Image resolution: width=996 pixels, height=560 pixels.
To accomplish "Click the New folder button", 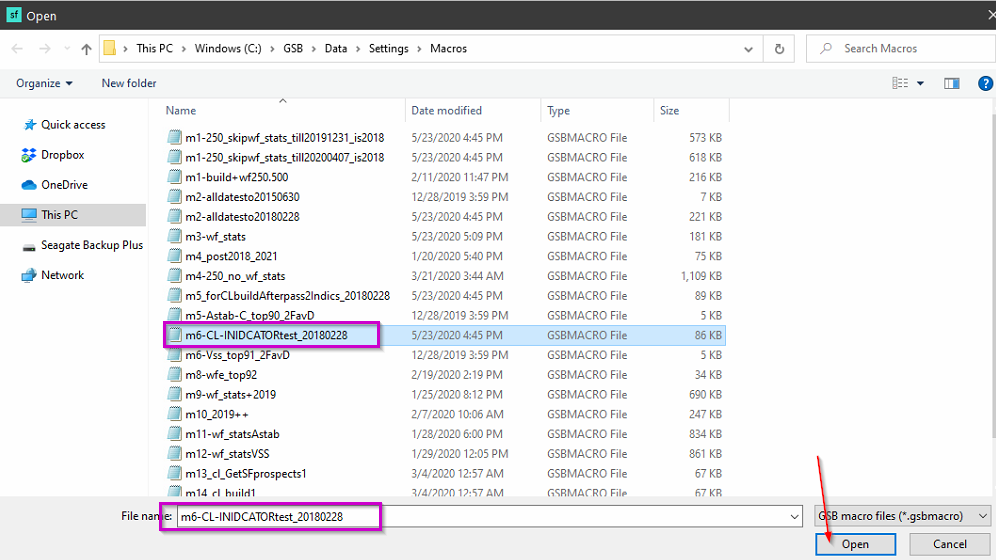I will pyautogui.click(x=129, y=84).
